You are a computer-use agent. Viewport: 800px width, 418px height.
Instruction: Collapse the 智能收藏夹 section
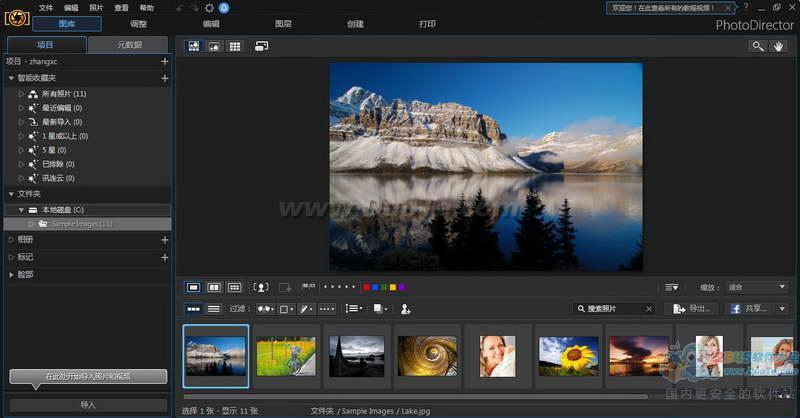[x=11, y=78]
